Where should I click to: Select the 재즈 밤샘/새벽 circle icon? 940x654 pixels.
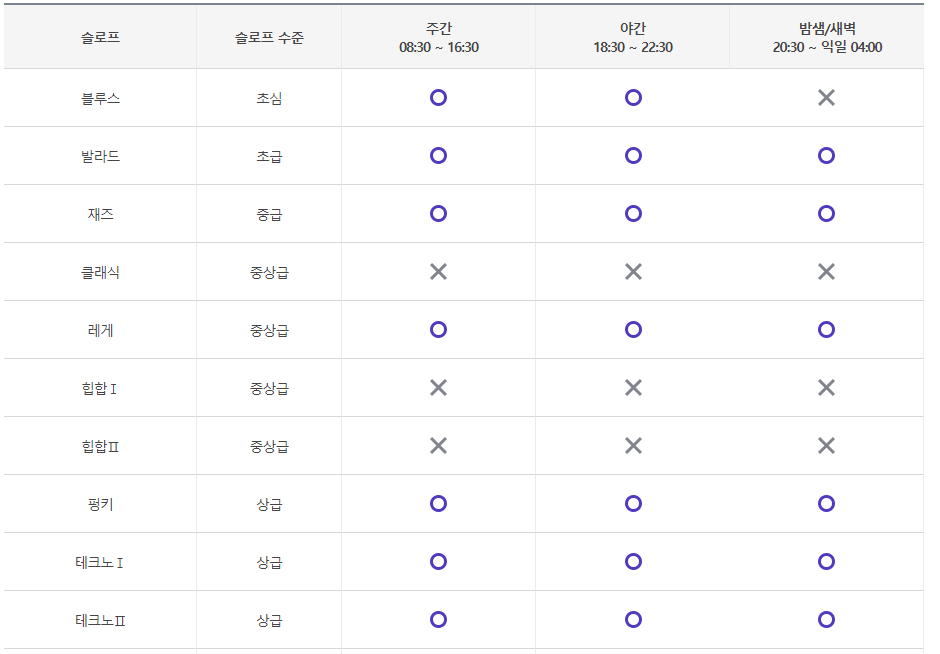(826, 214)
